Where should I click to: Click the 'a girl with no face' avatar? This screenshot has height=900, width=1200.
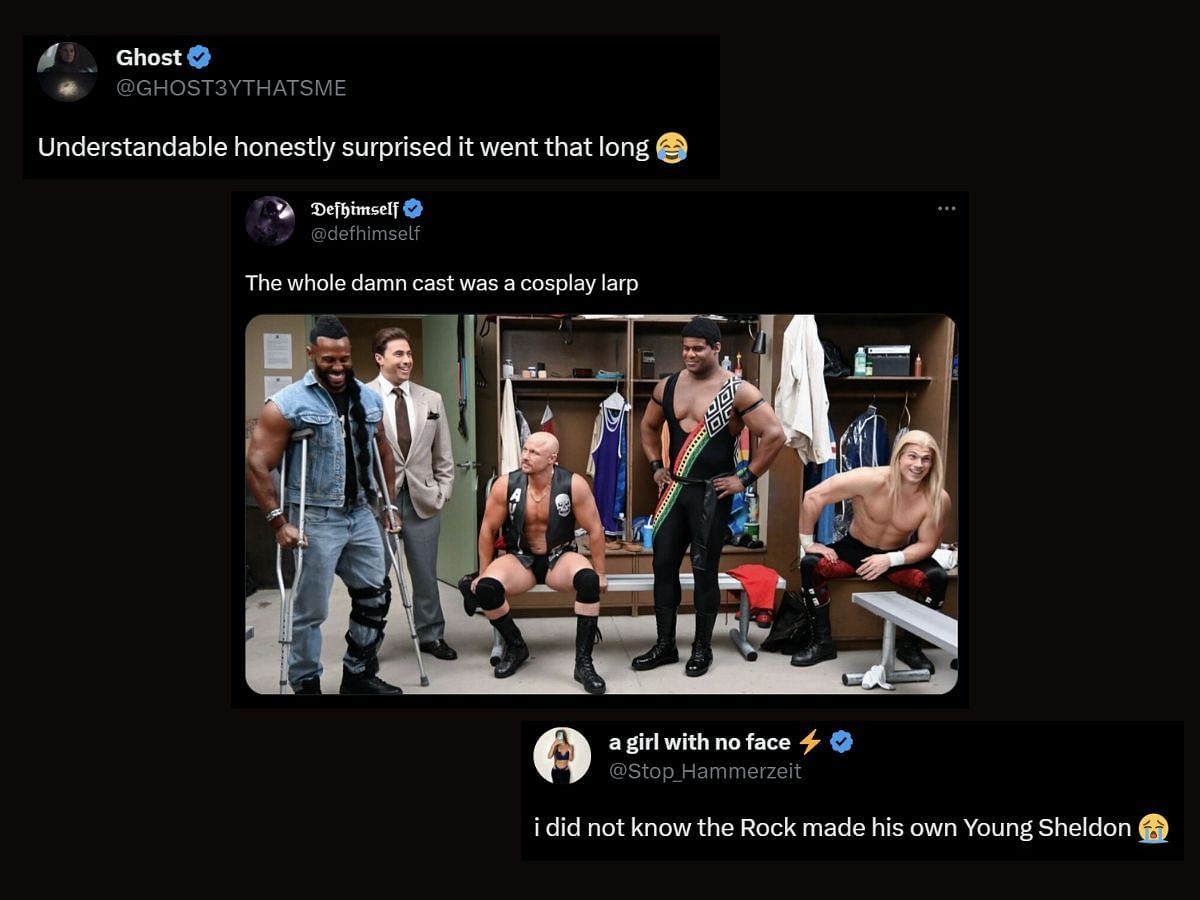pyautogui.click(x=562, y=755)
